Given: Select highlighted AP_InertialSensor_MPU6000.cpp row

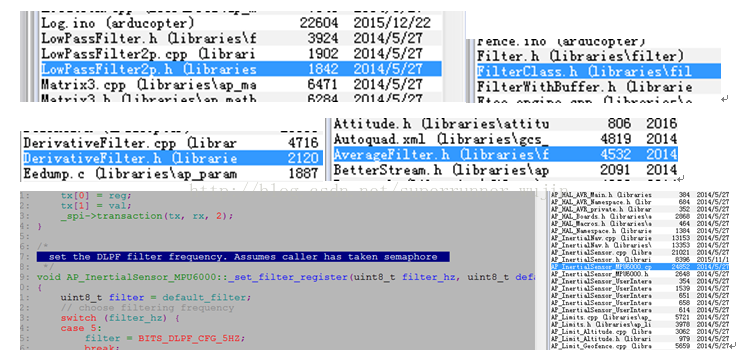Looking at the screenshot, I should click(640, 267).
